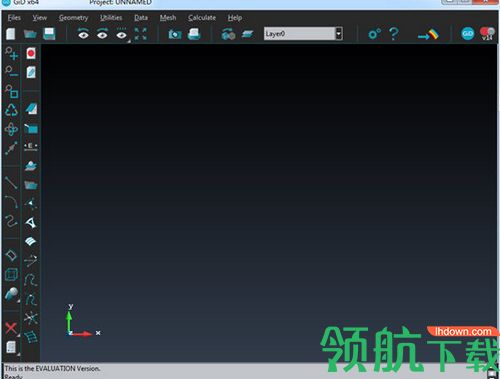Open the Mesh menu
This screenshot has width=500, height=379.
(168, 18)
